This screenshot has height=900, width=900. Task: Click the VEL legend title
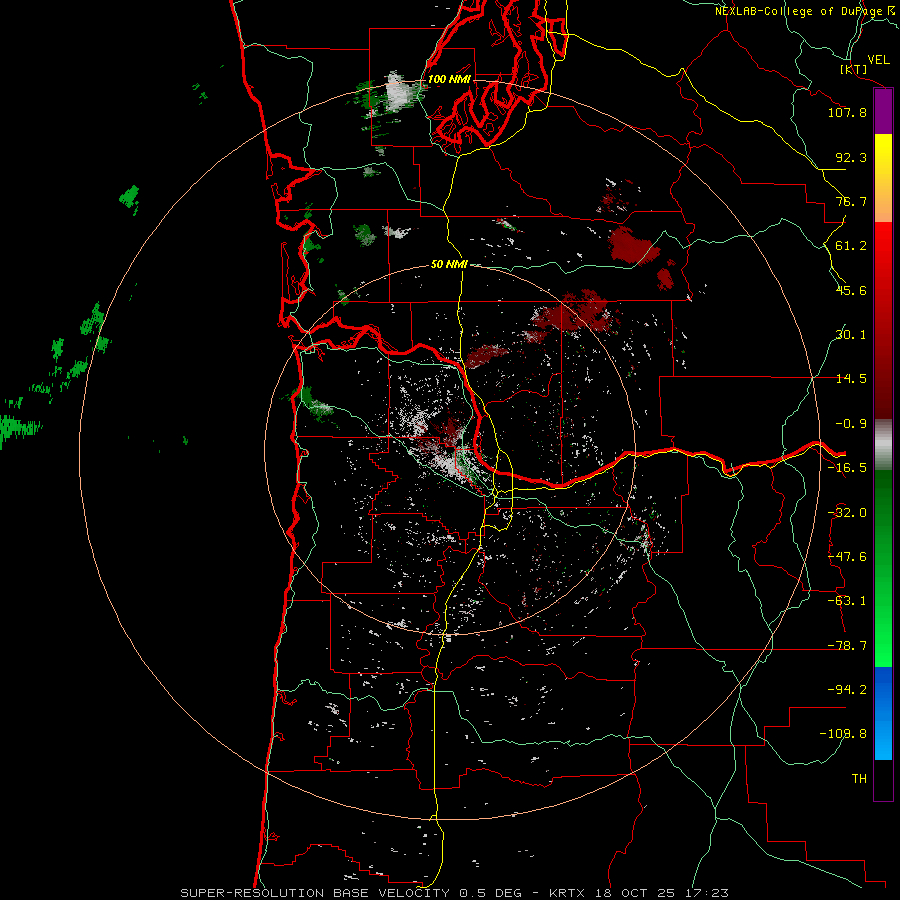(x=878, y=60)
